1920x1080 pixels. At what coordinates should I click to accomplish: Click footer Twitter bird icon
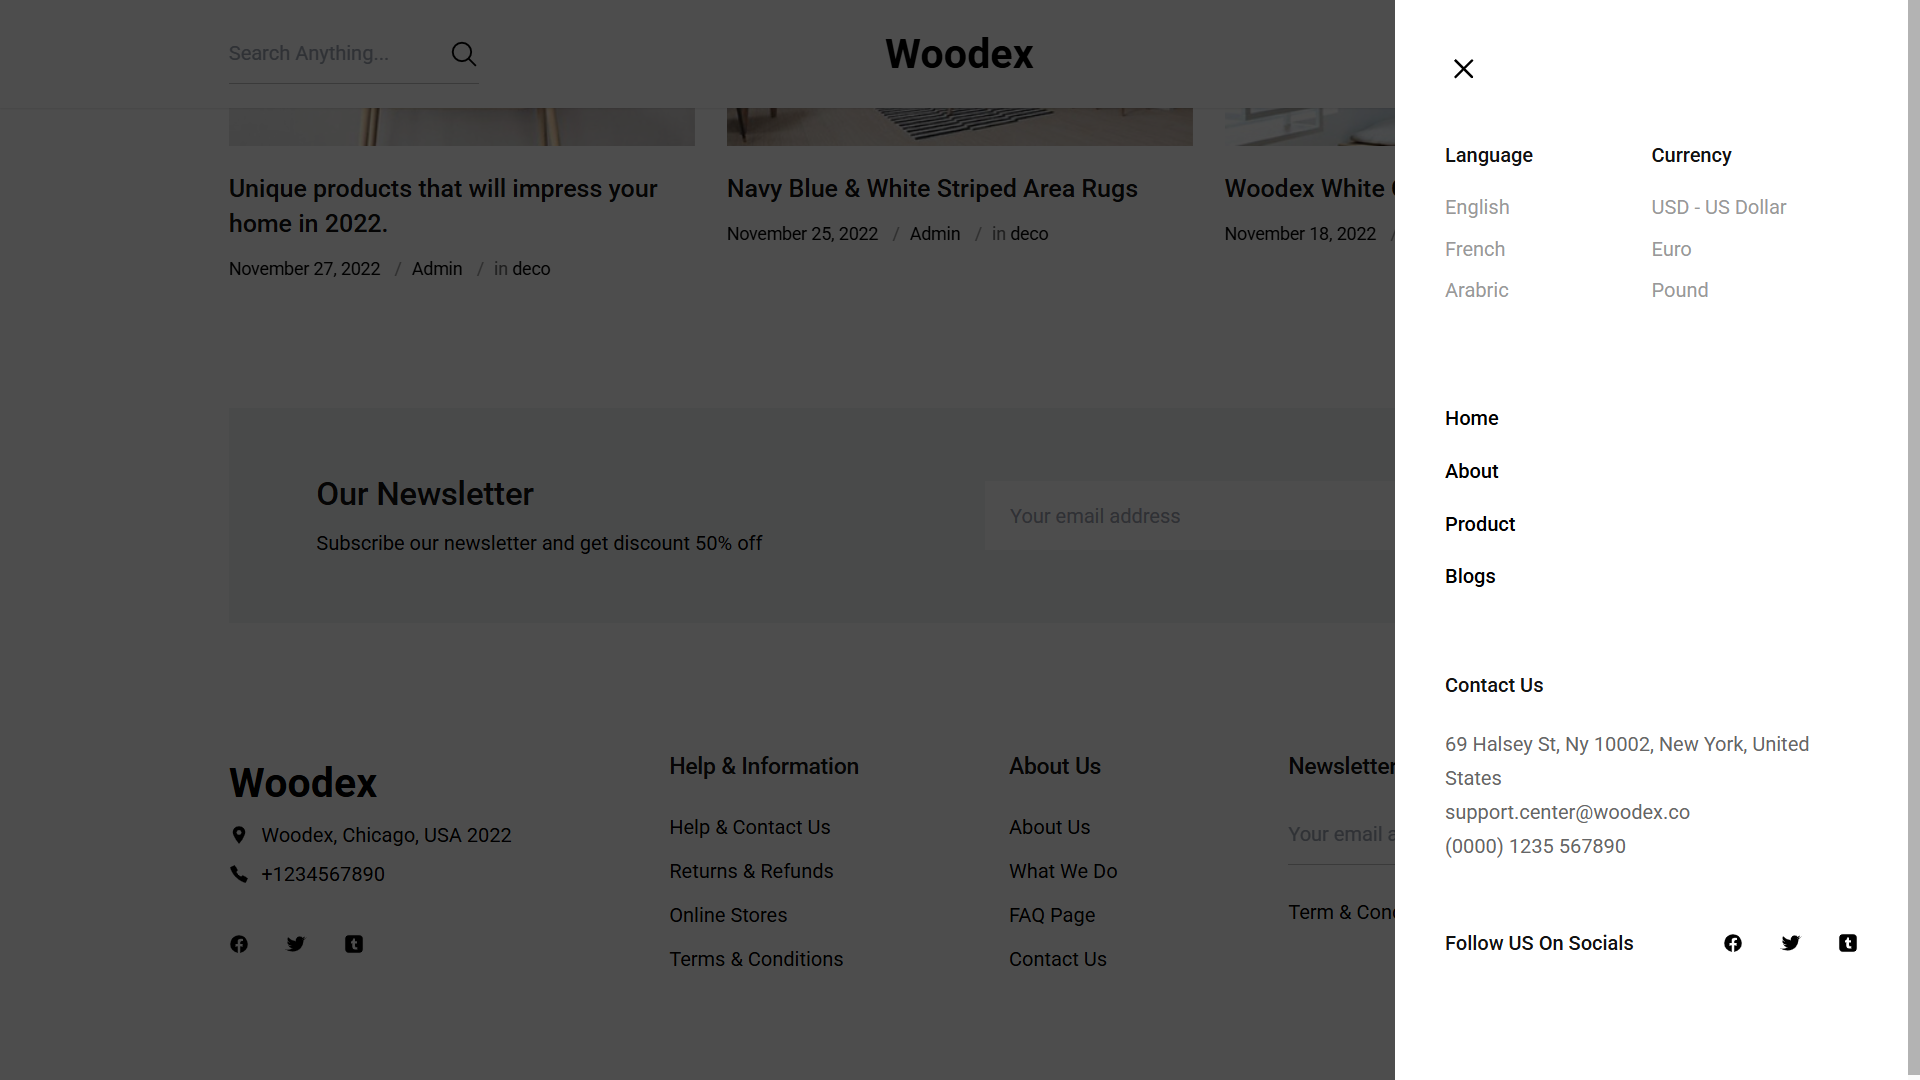coord(296,944)
